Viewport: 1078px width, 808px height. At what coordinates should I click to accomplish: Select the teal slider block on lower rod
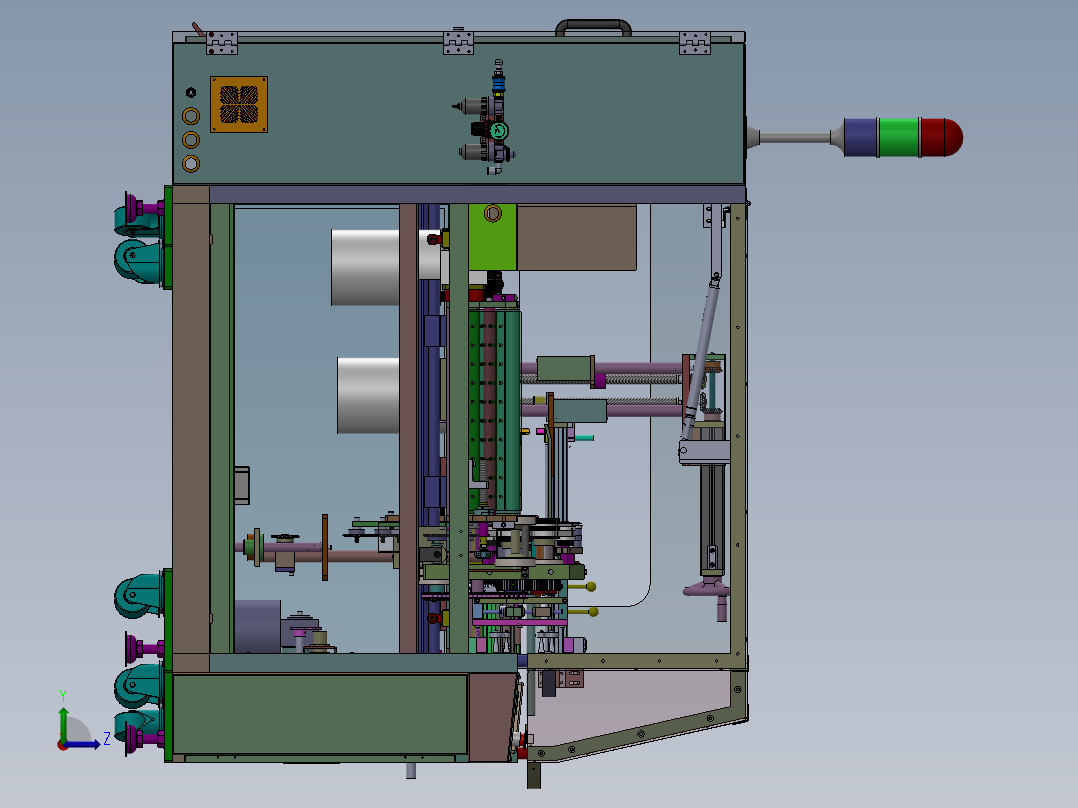tap(580, 411)
